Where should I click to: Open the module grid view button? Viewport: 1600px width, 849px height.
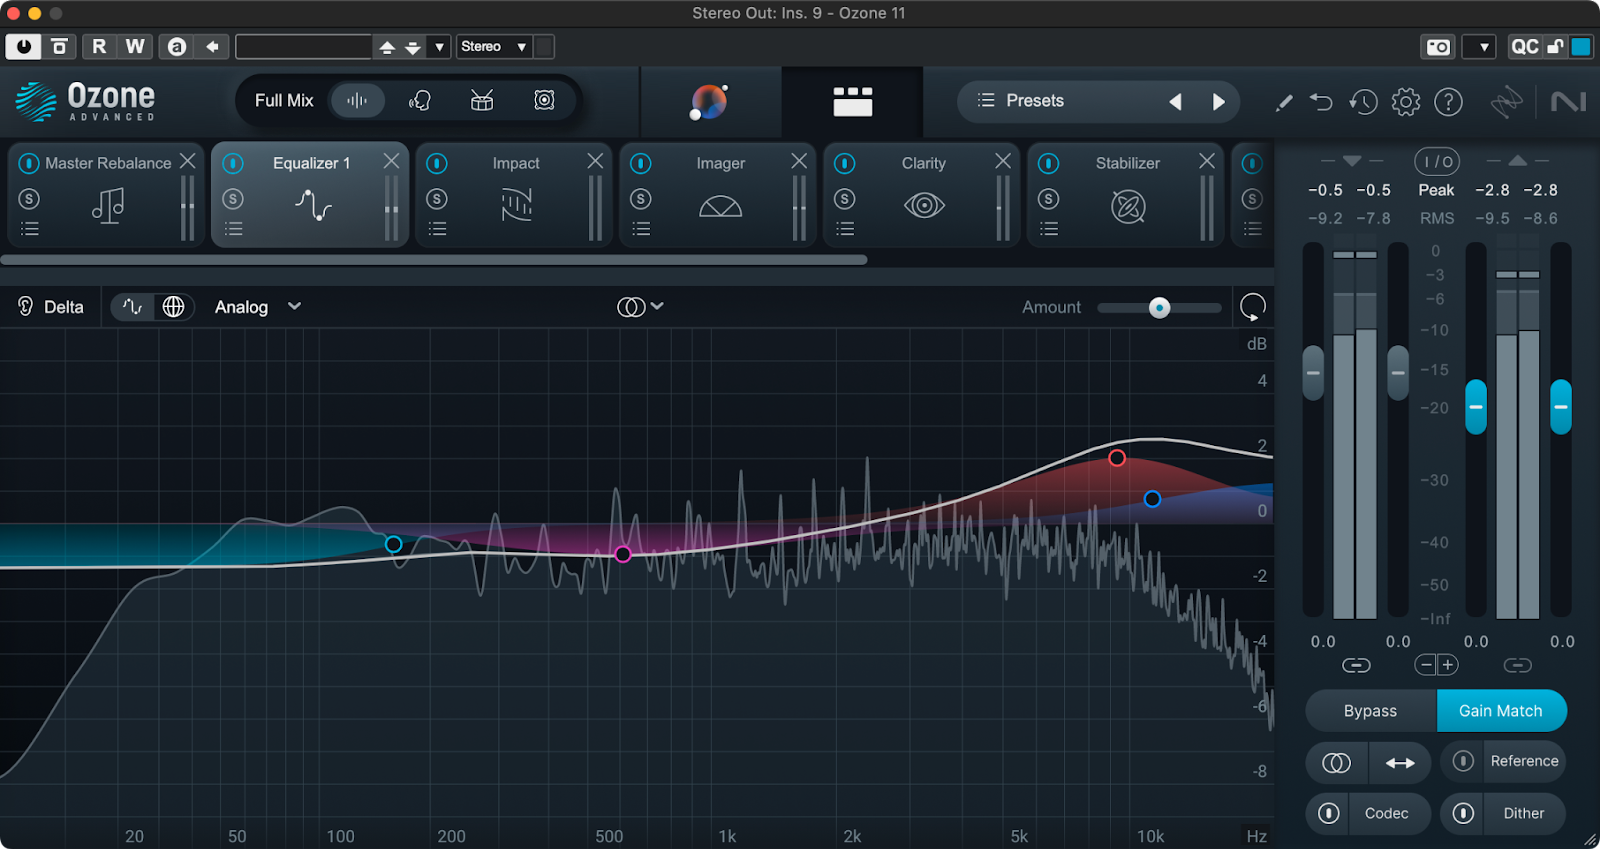pyautogui.click(x=852, y=101)
